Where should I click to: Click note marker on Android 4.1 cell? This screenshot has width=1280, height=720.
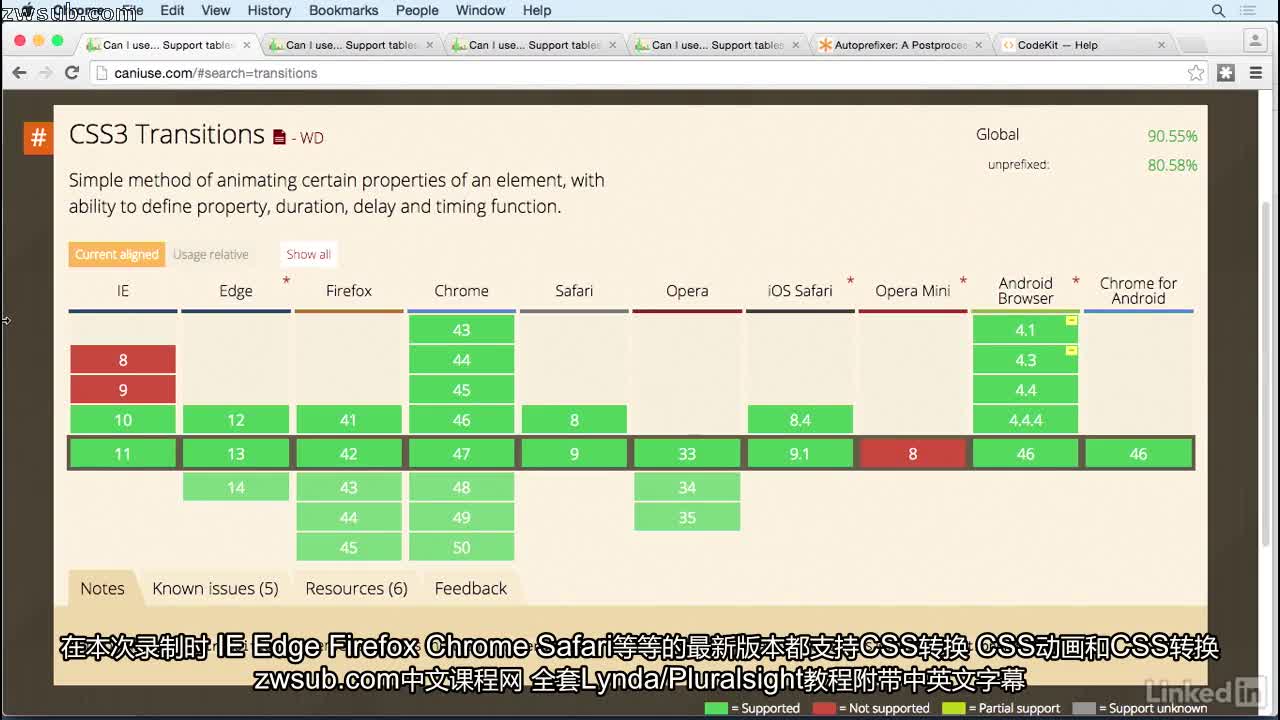pyautogui.click(x=1071, y=321)
